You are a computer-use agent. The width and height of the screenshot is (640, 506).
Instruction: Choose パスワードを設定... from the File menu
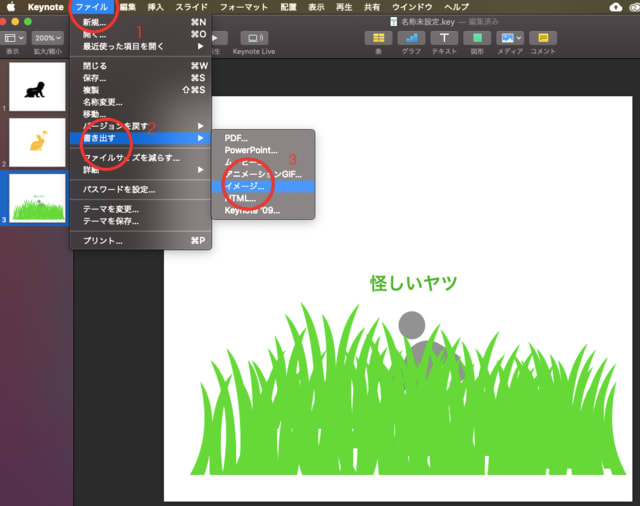pyautogui.click(x=118, y=189)
